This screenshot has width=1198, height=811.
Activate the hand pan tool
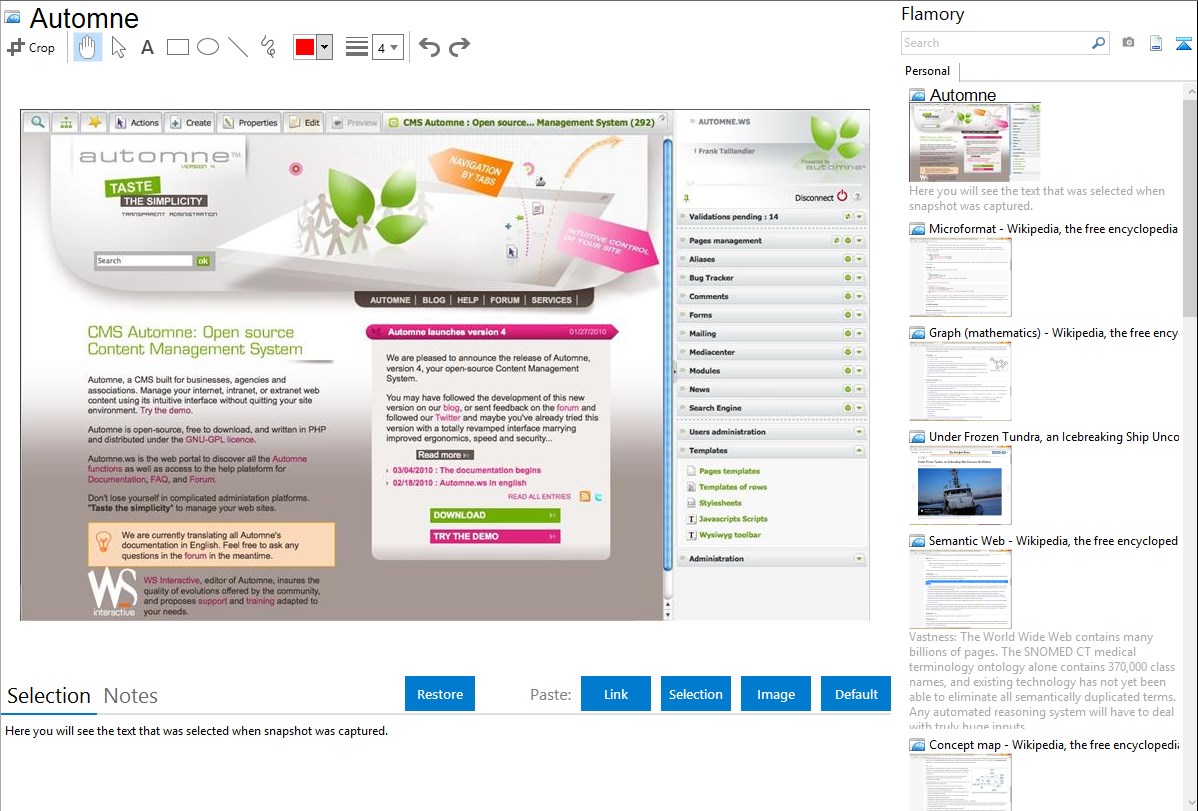(88, 47)
